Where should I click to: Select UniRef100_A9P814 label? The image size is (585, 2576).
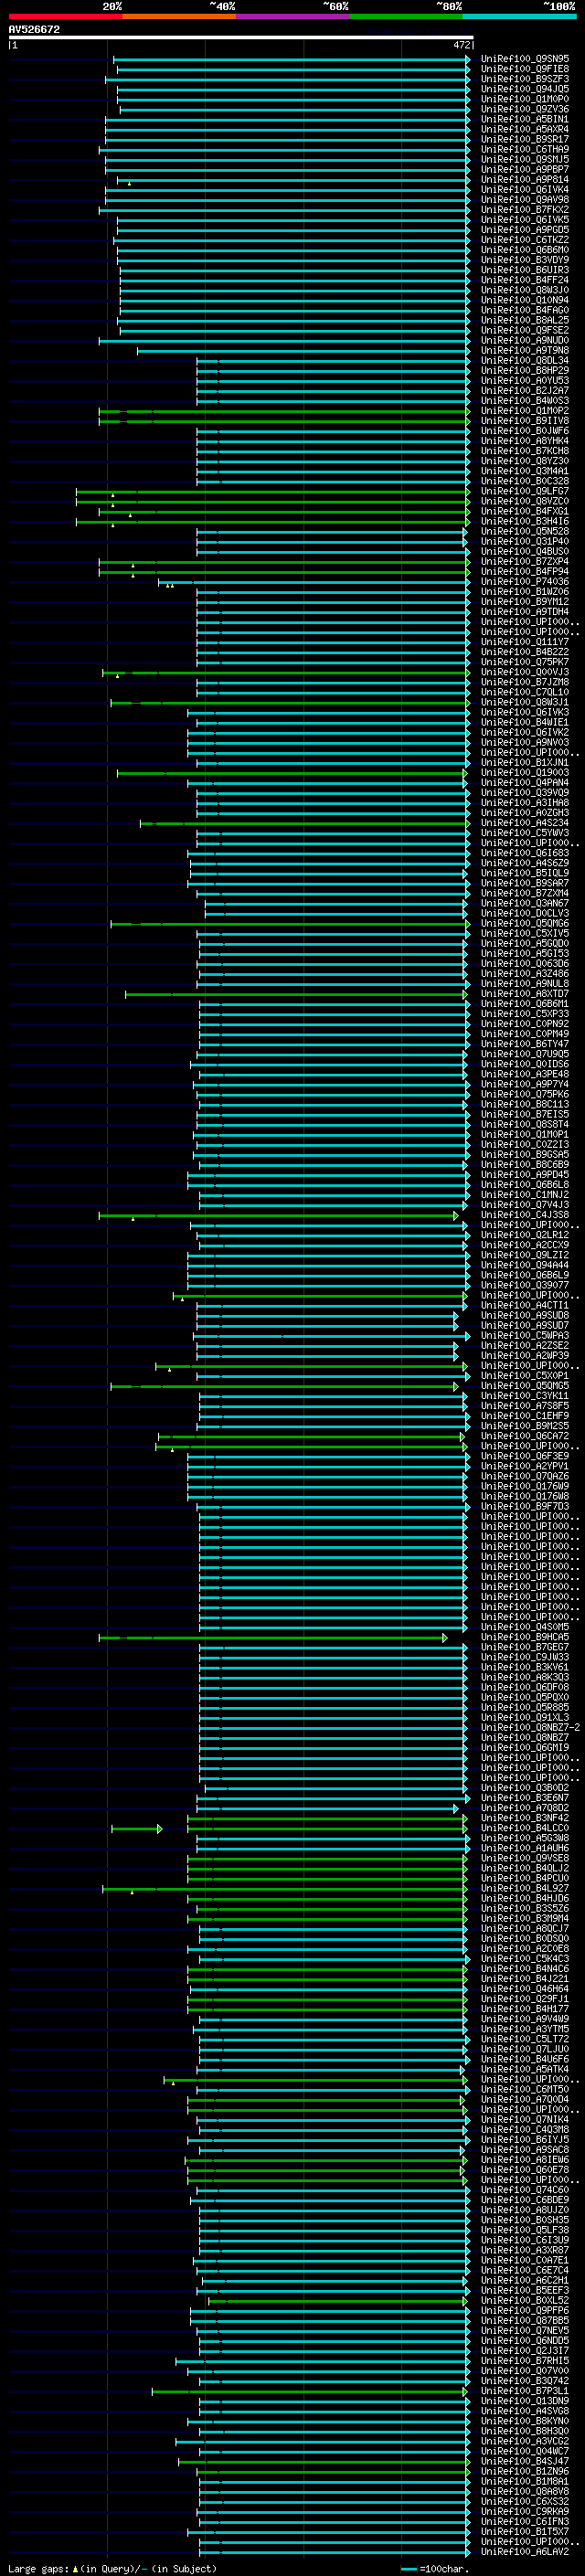525,180
